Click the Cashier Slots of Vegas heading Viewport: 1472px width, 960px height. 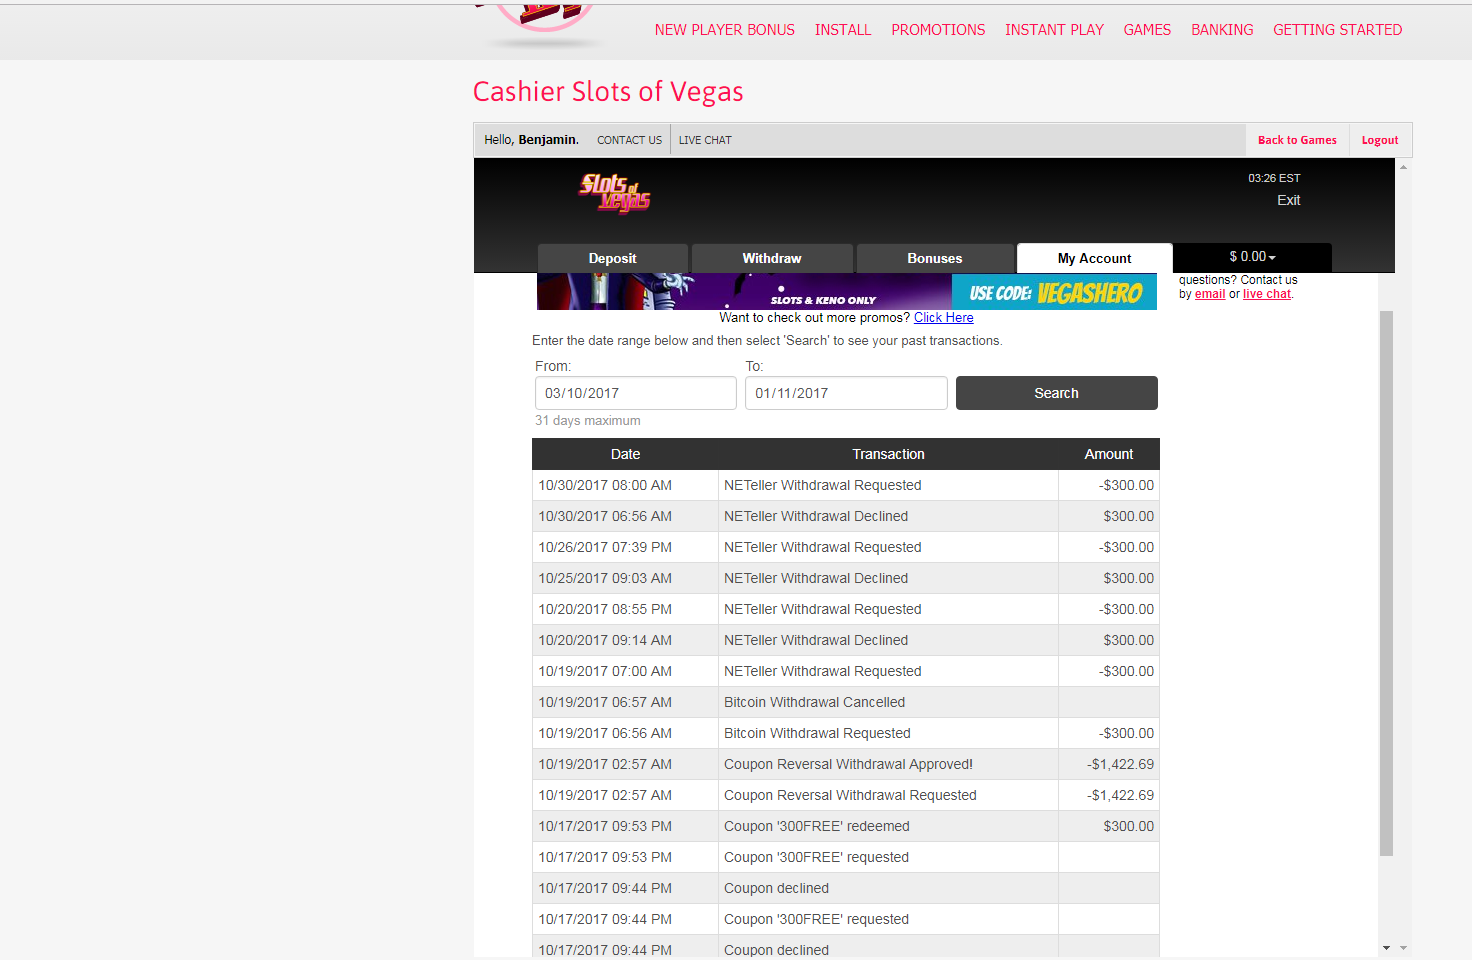click(x=608, y=92)
